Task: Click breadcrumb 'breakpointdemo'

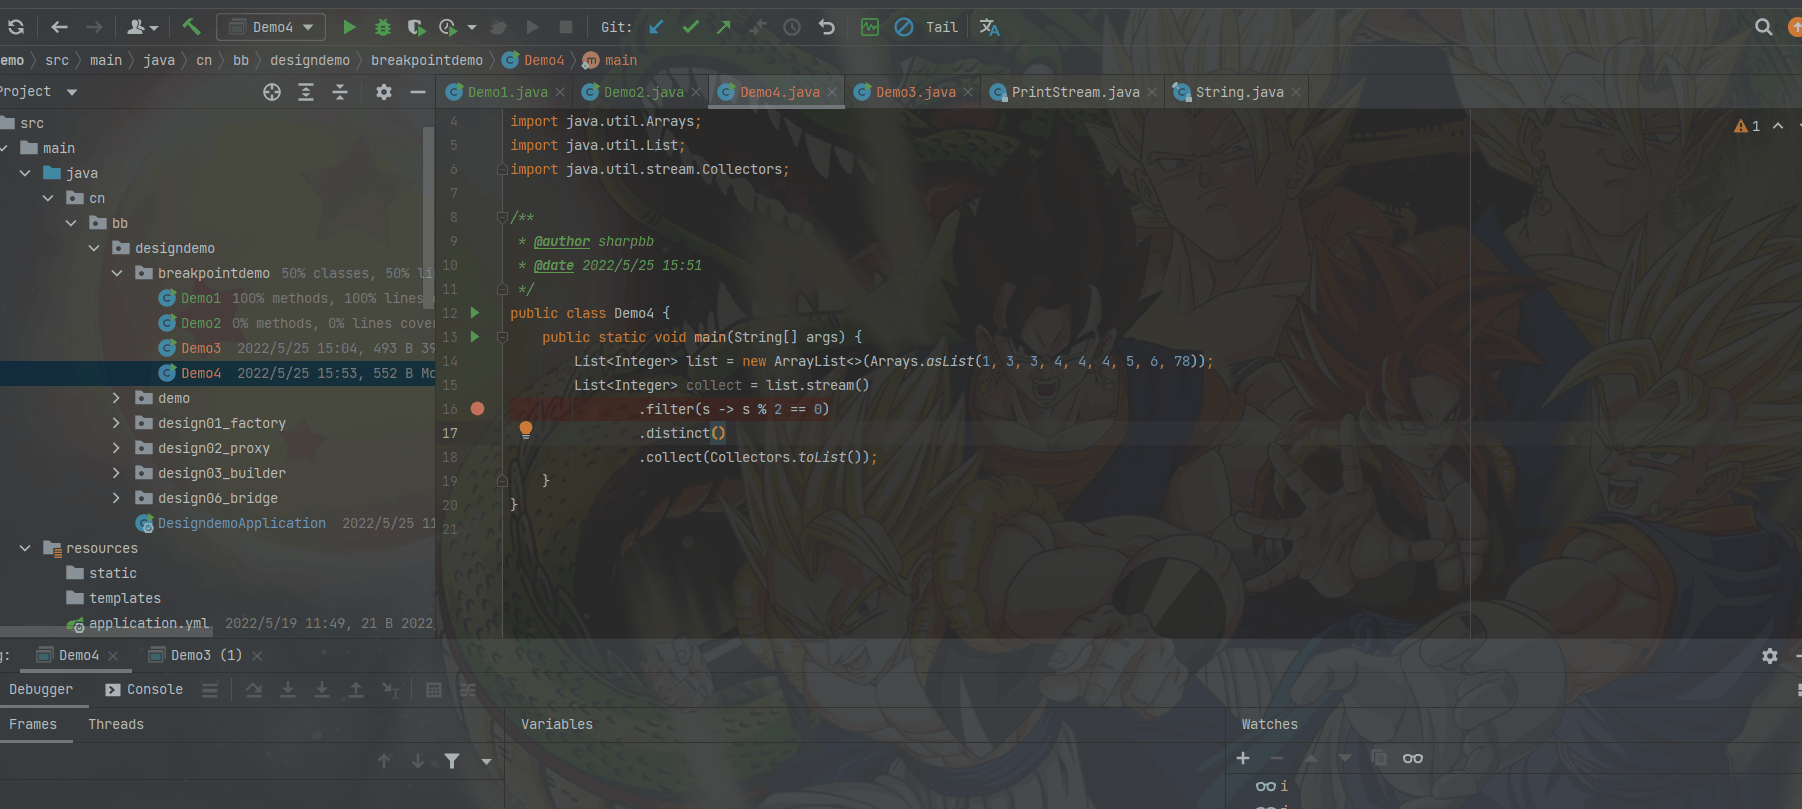Action: (427, 60)
